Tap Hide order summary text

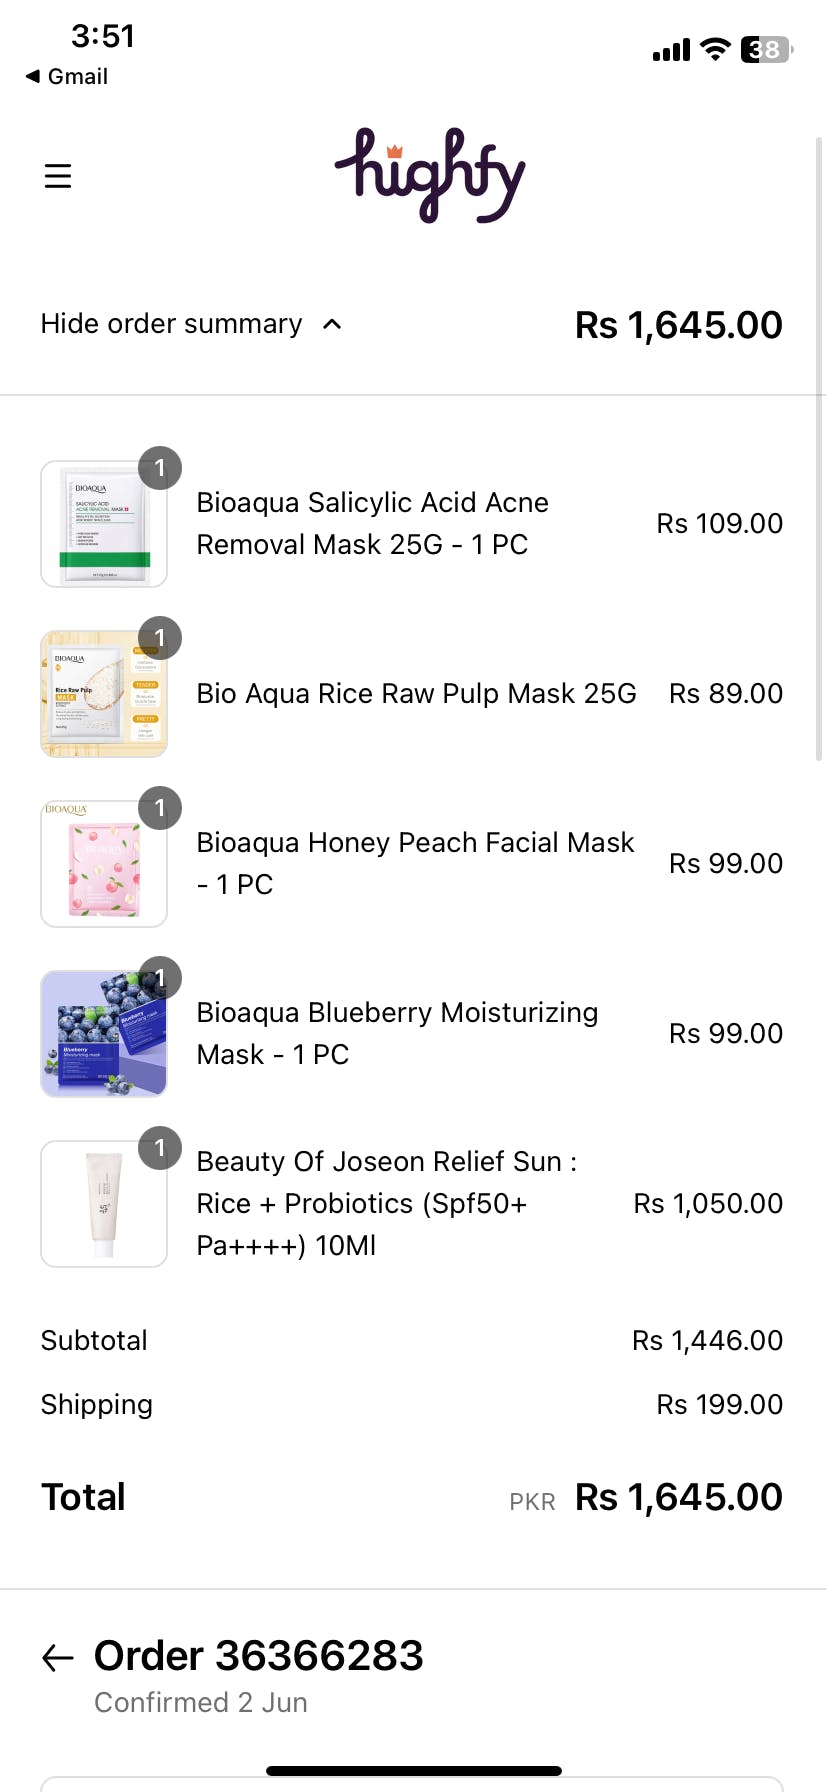(171, 324)
